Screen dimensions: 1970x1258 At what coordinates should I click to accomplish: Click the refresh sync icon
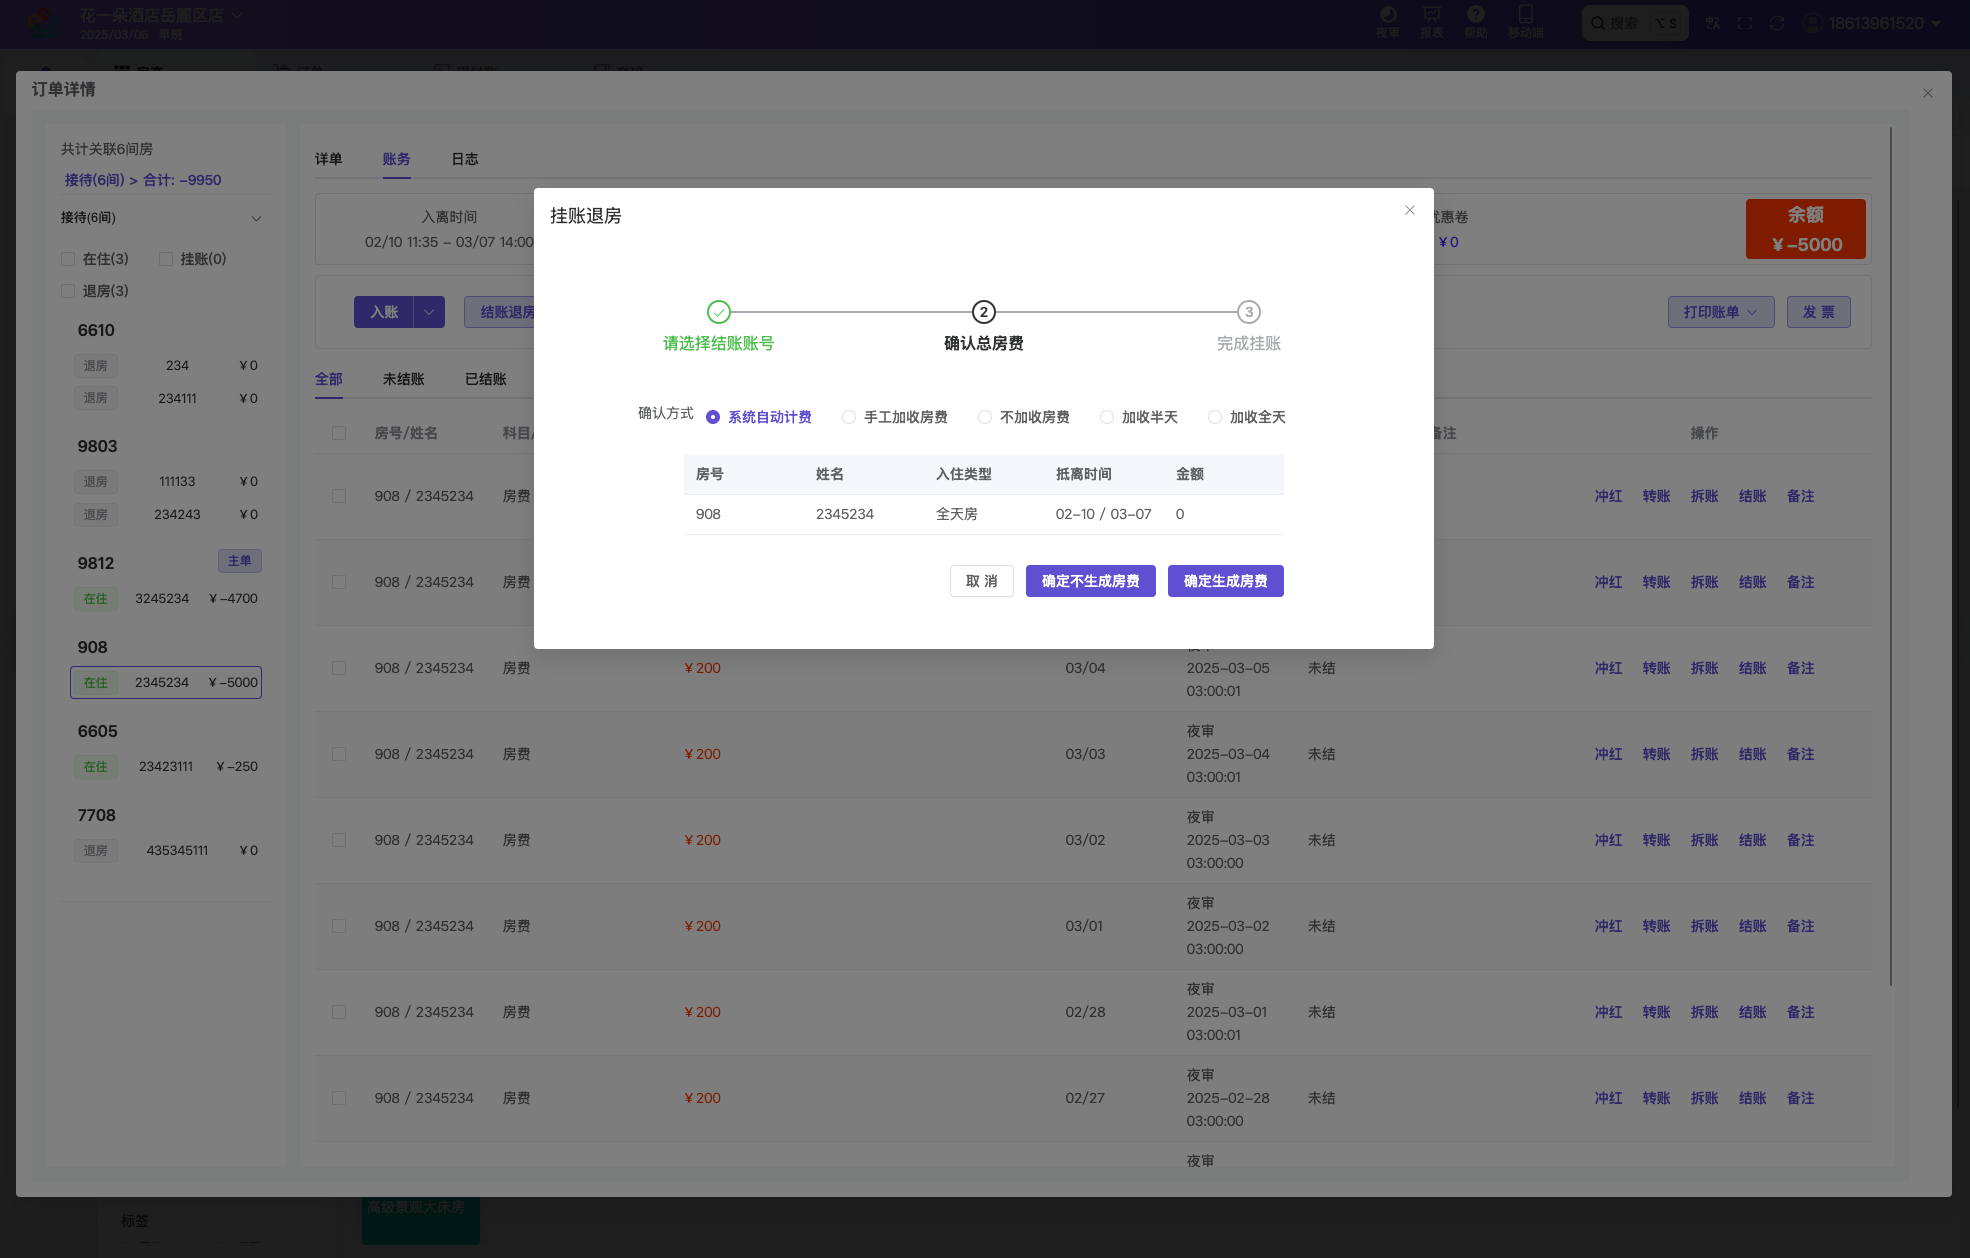pyautogui.click(x=1777, y=23)
